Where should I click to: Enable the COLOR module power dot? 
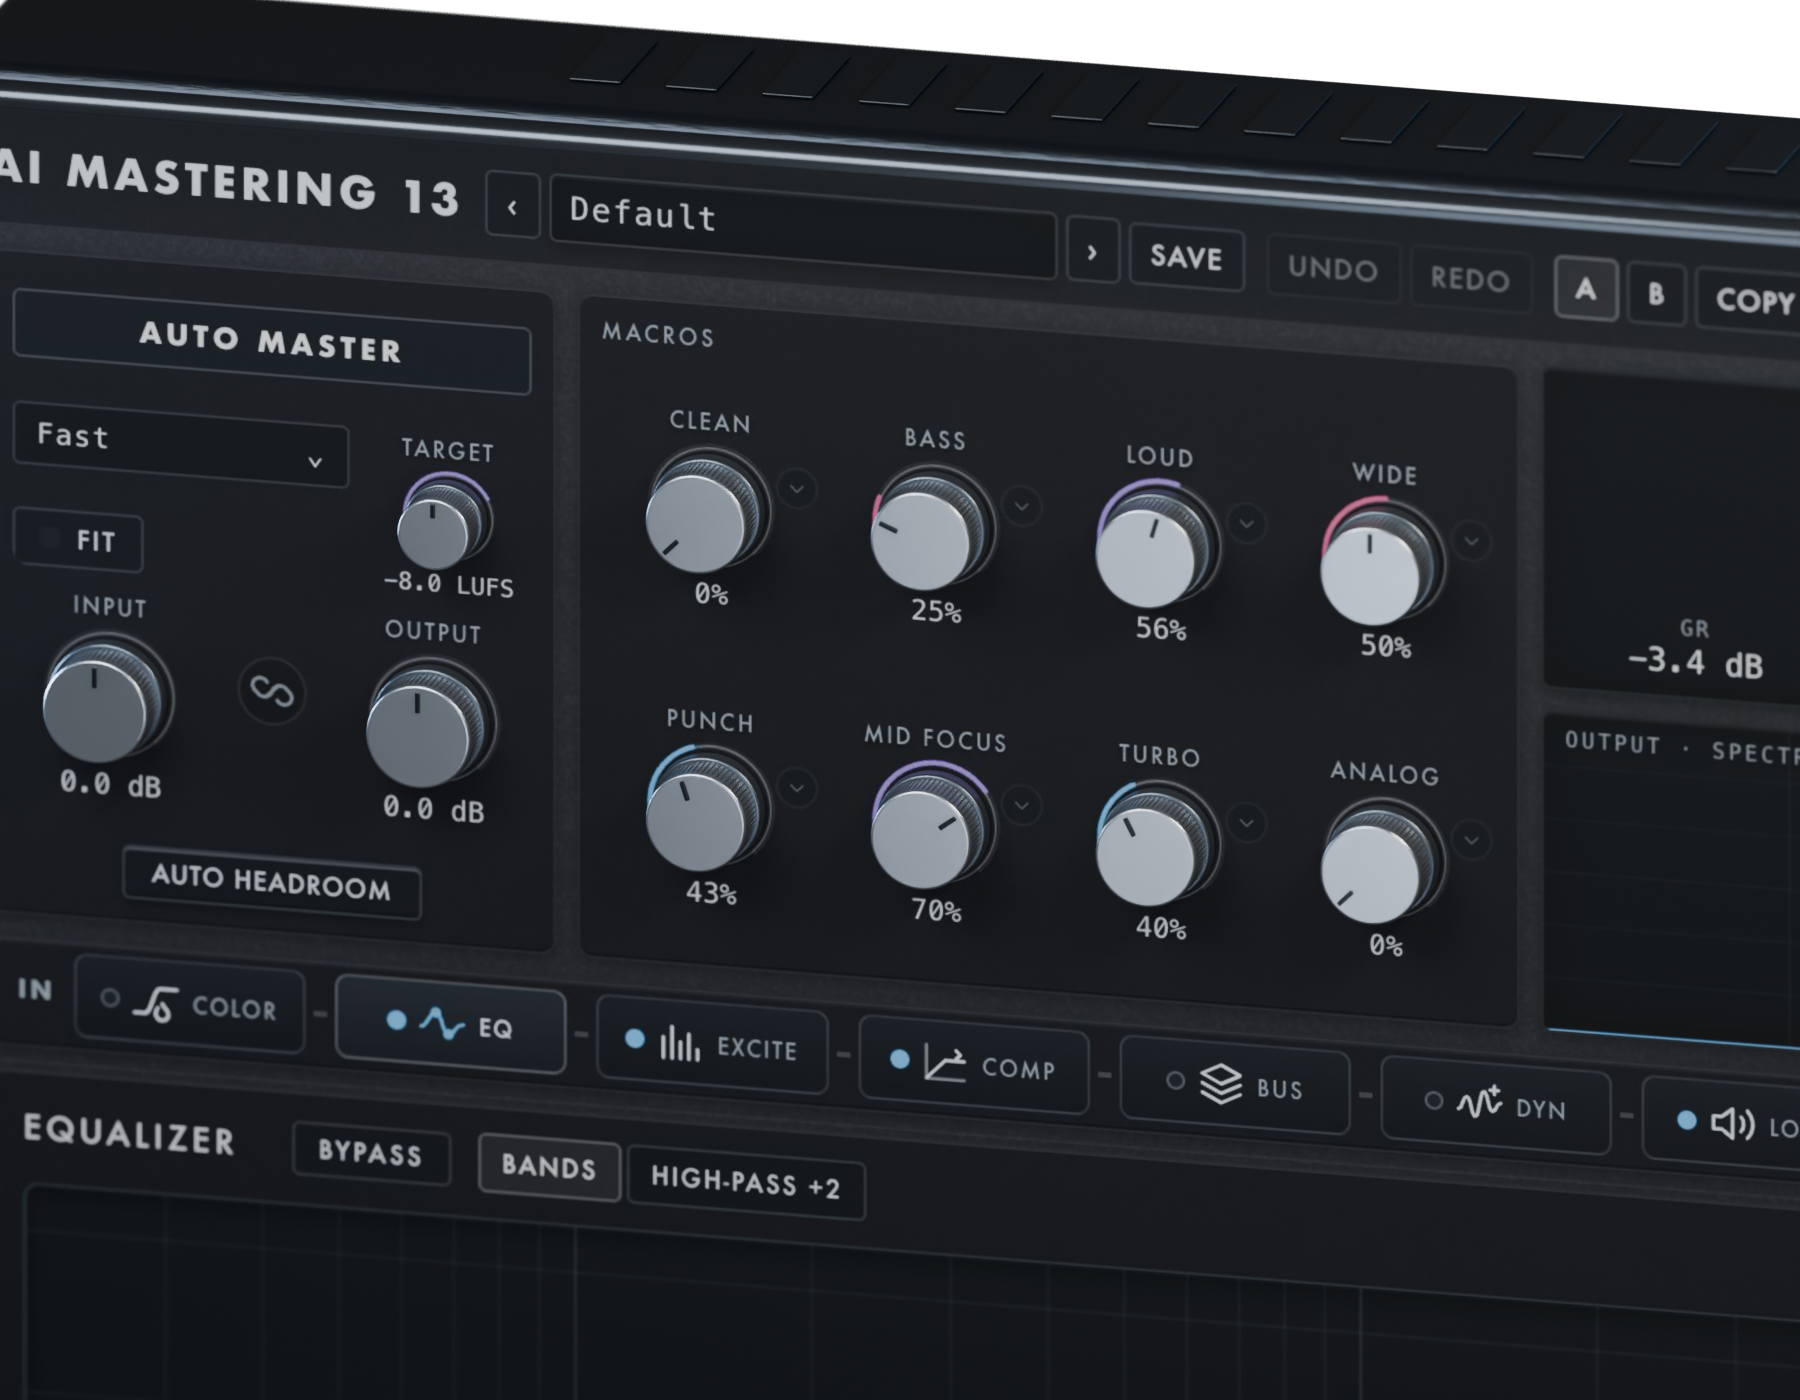pyautogui.click(x=110, y=997)
